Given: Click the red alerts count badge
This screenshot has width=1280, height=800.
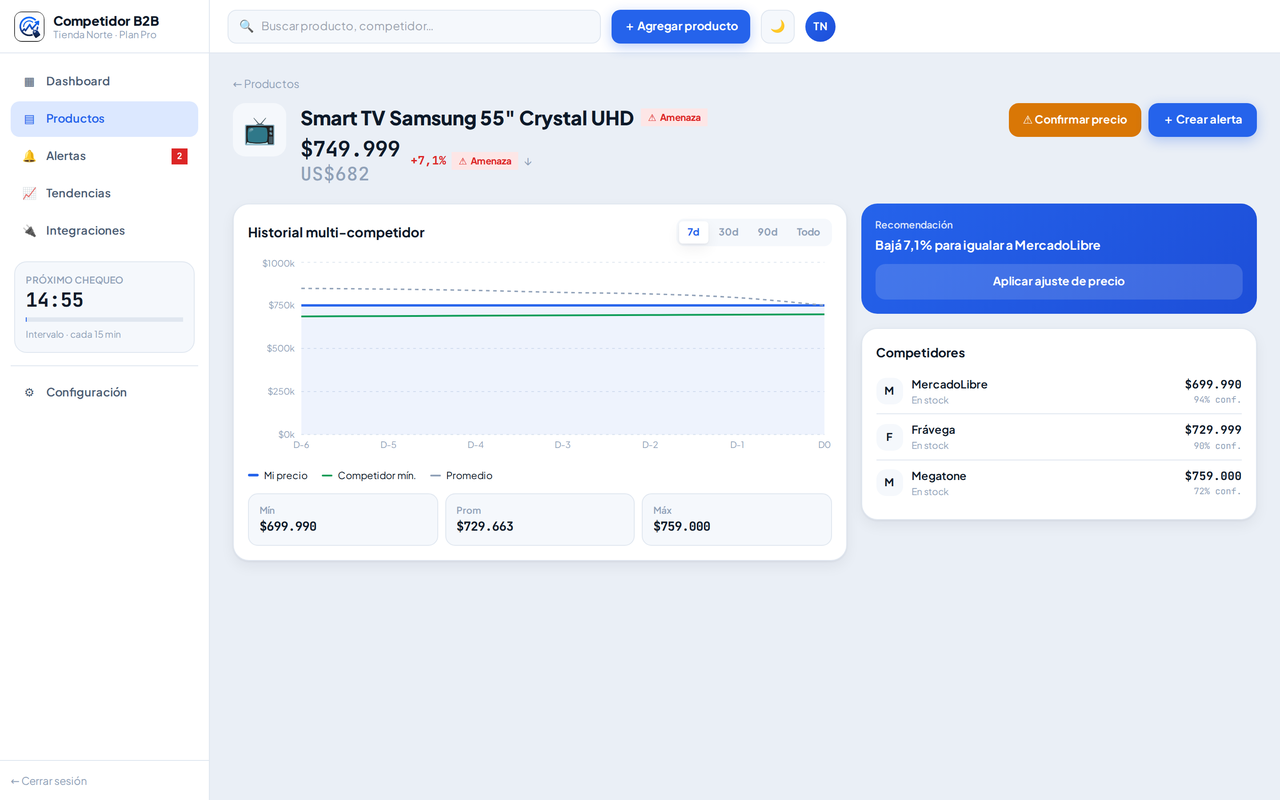Looking at the screenshot, I should pyautogui.click(x=179, y=156).
